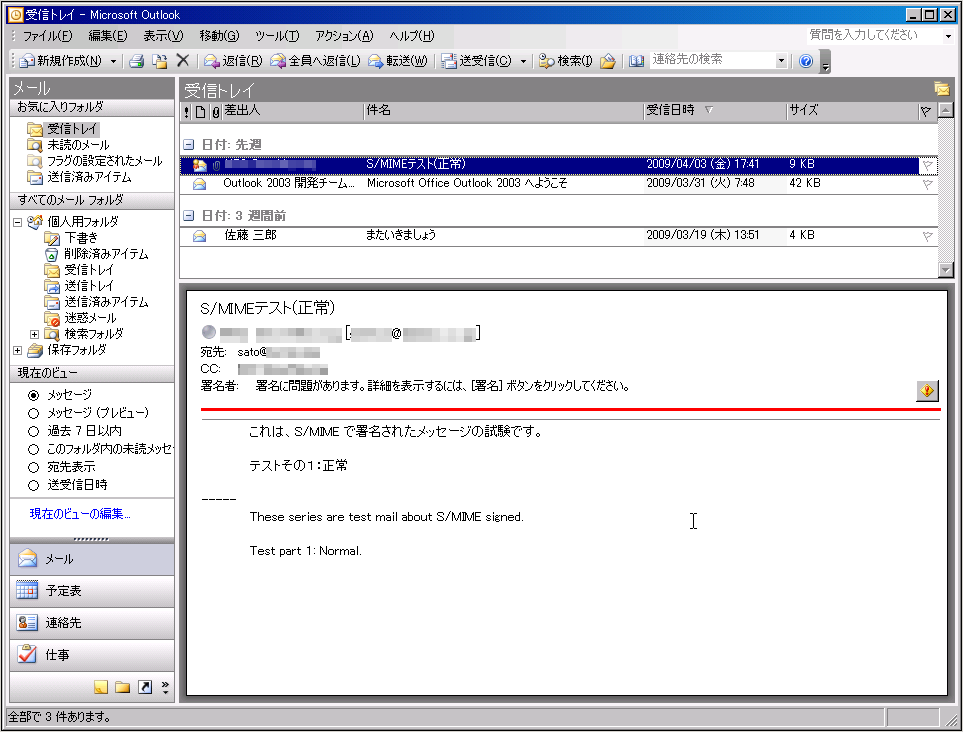
Task: Forward message using 転送(W)
Action: click(x=397, y=61)
